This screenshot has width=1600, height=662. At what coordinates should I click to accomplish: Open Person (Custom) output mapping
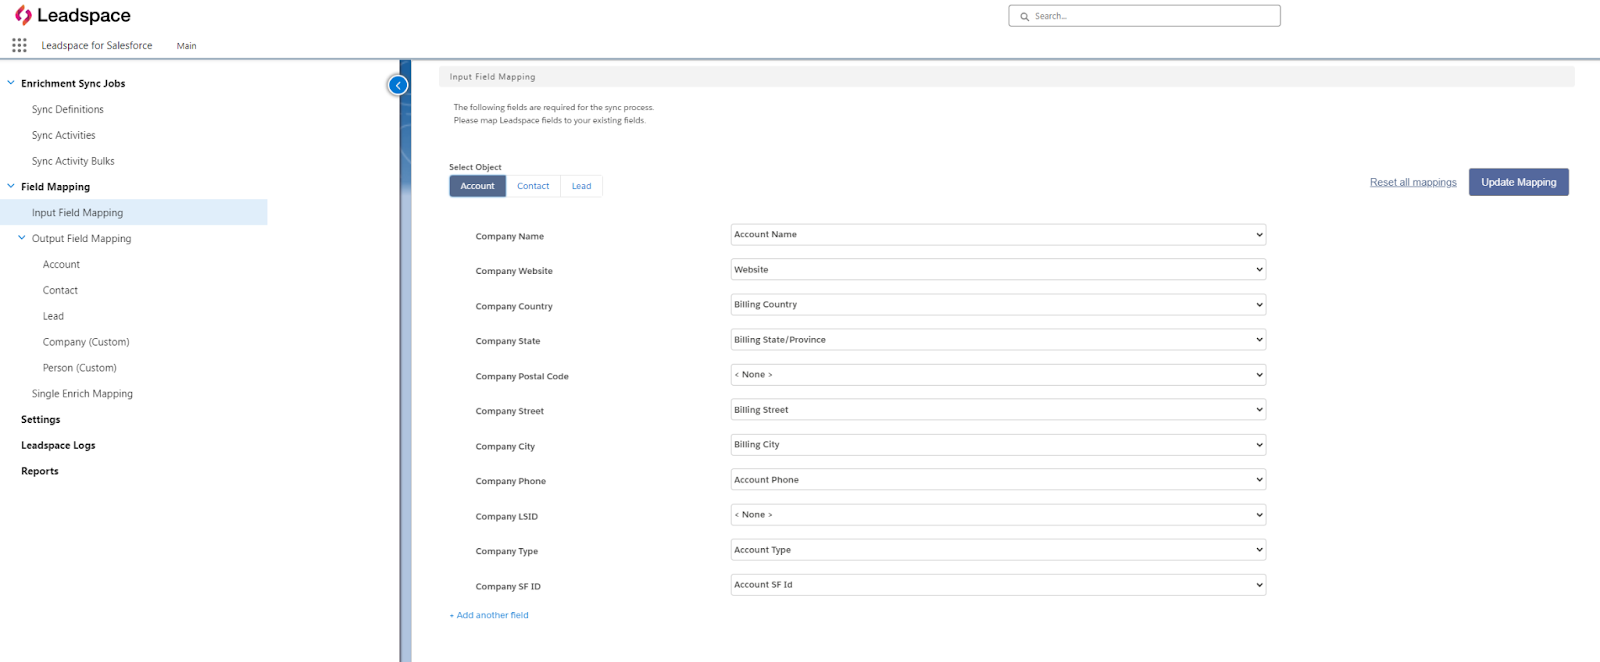coord(80,368)
